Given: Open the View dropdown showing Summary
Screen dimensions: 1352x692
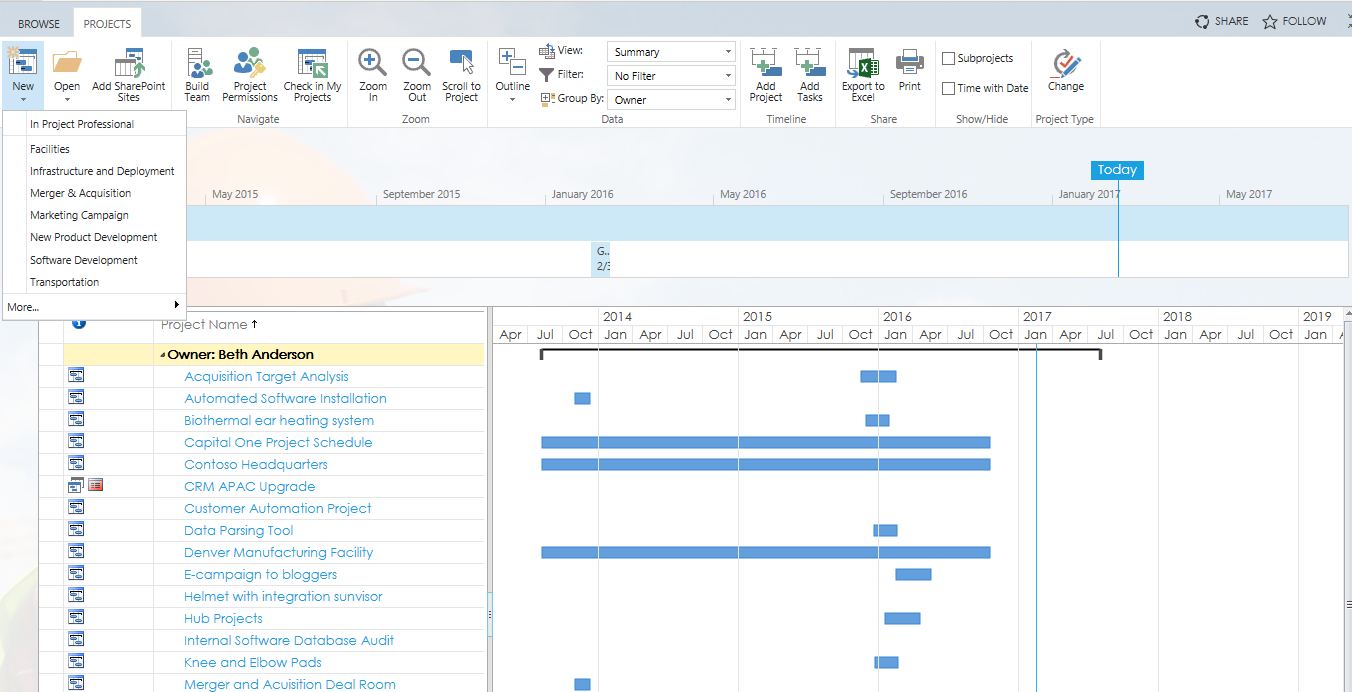Looking at the screenshot, I should click(671, 52).
